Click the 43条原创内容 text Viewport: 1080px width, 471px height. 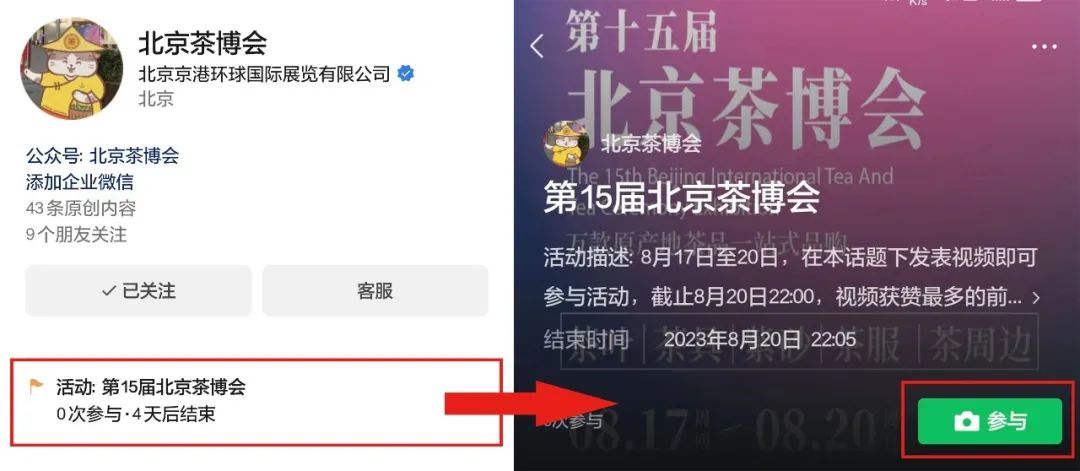pyautogui.click(x=81, y=208)
